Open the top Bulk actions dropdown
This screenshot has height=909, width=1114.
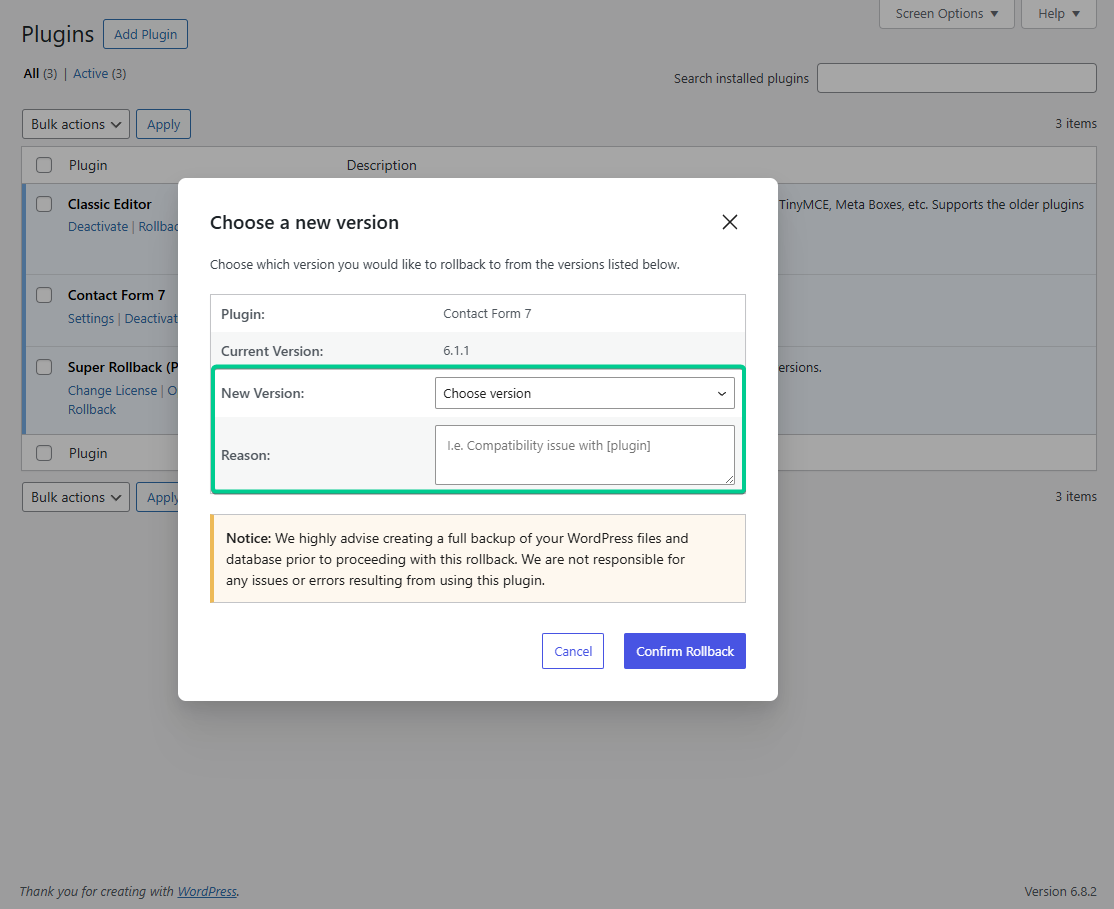pos(76,124)
